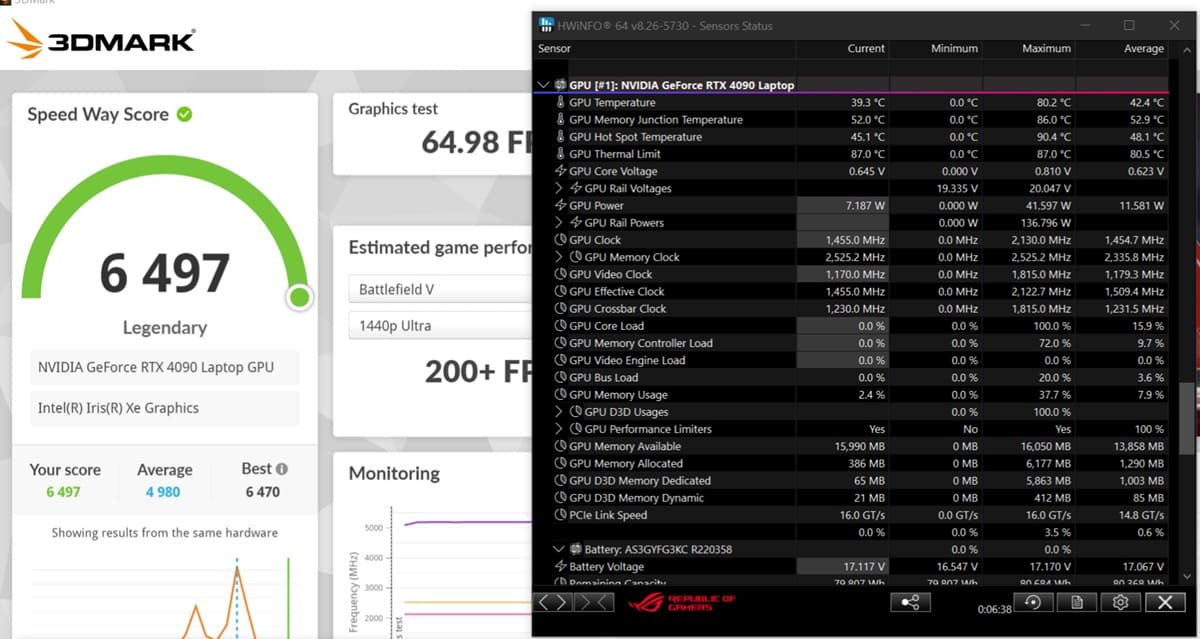Viewport: 1200px width, 639px height.
Task: Collapse the Battery AS3GYFG3KC sensor group
Action: click(x=559, y=549)
